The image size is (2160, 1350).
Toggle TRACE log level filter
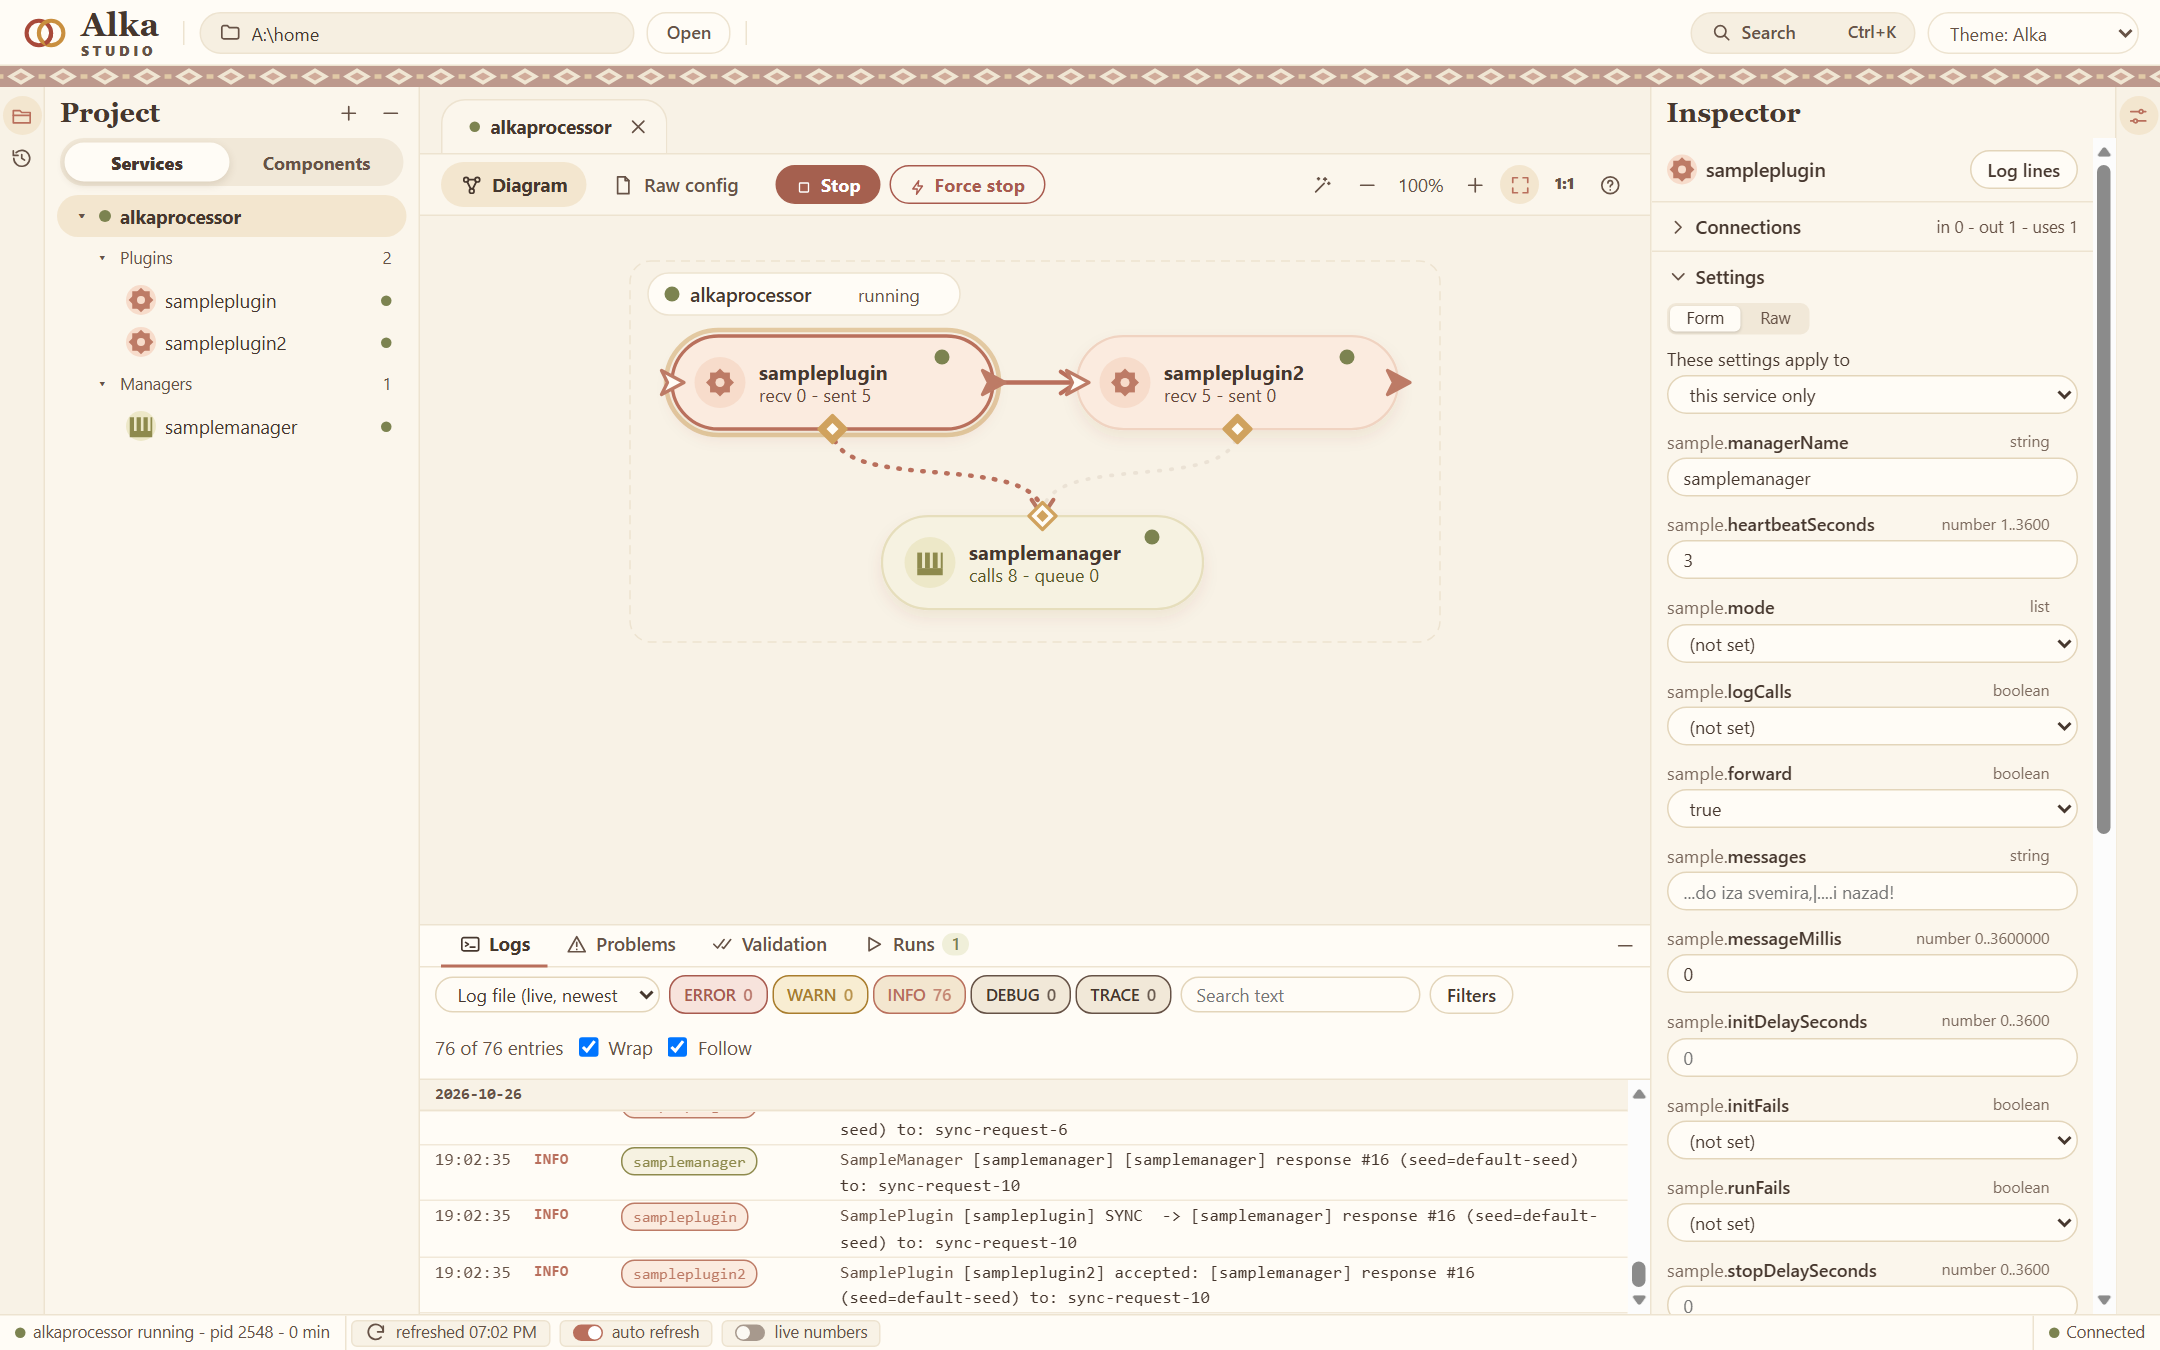pos(1123,995)
